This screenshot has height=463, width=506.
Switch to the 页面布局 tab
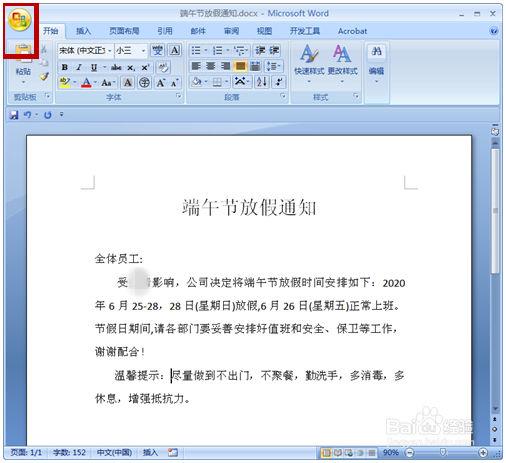point(124,31)
